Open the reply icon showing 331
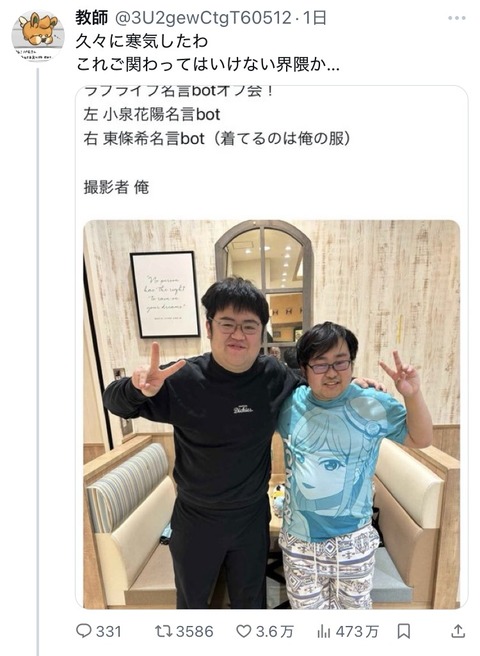 pyautogui.click(x=84, y=631)
